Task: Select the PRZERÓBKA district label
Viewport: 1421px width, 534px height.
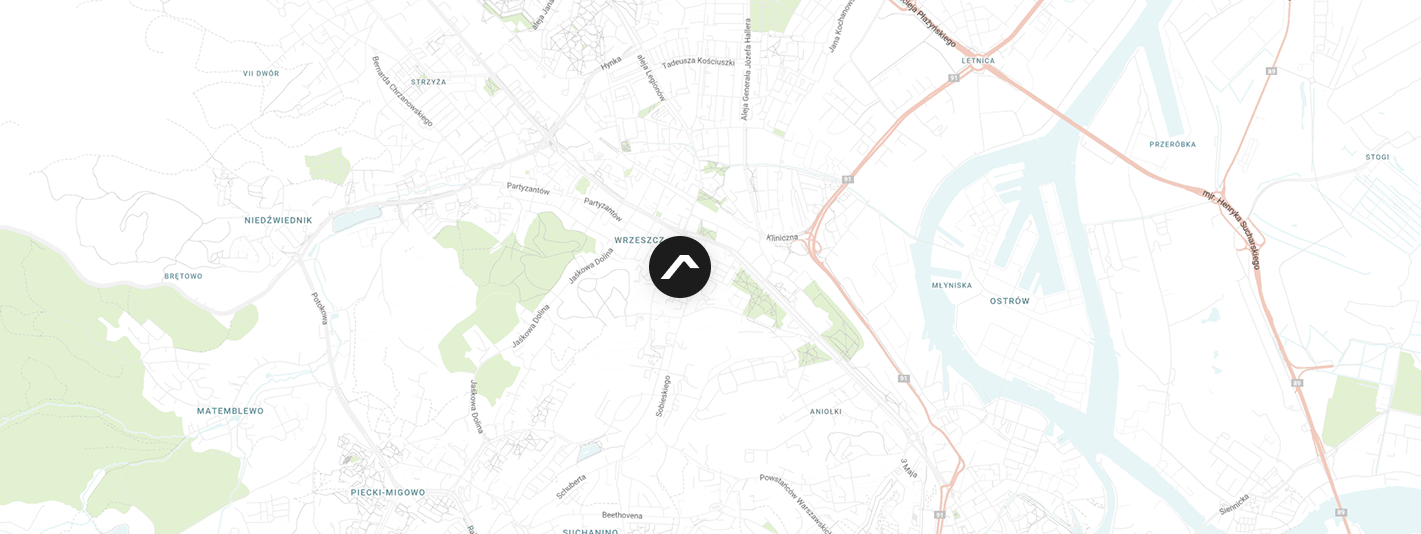Action: 1173,144
